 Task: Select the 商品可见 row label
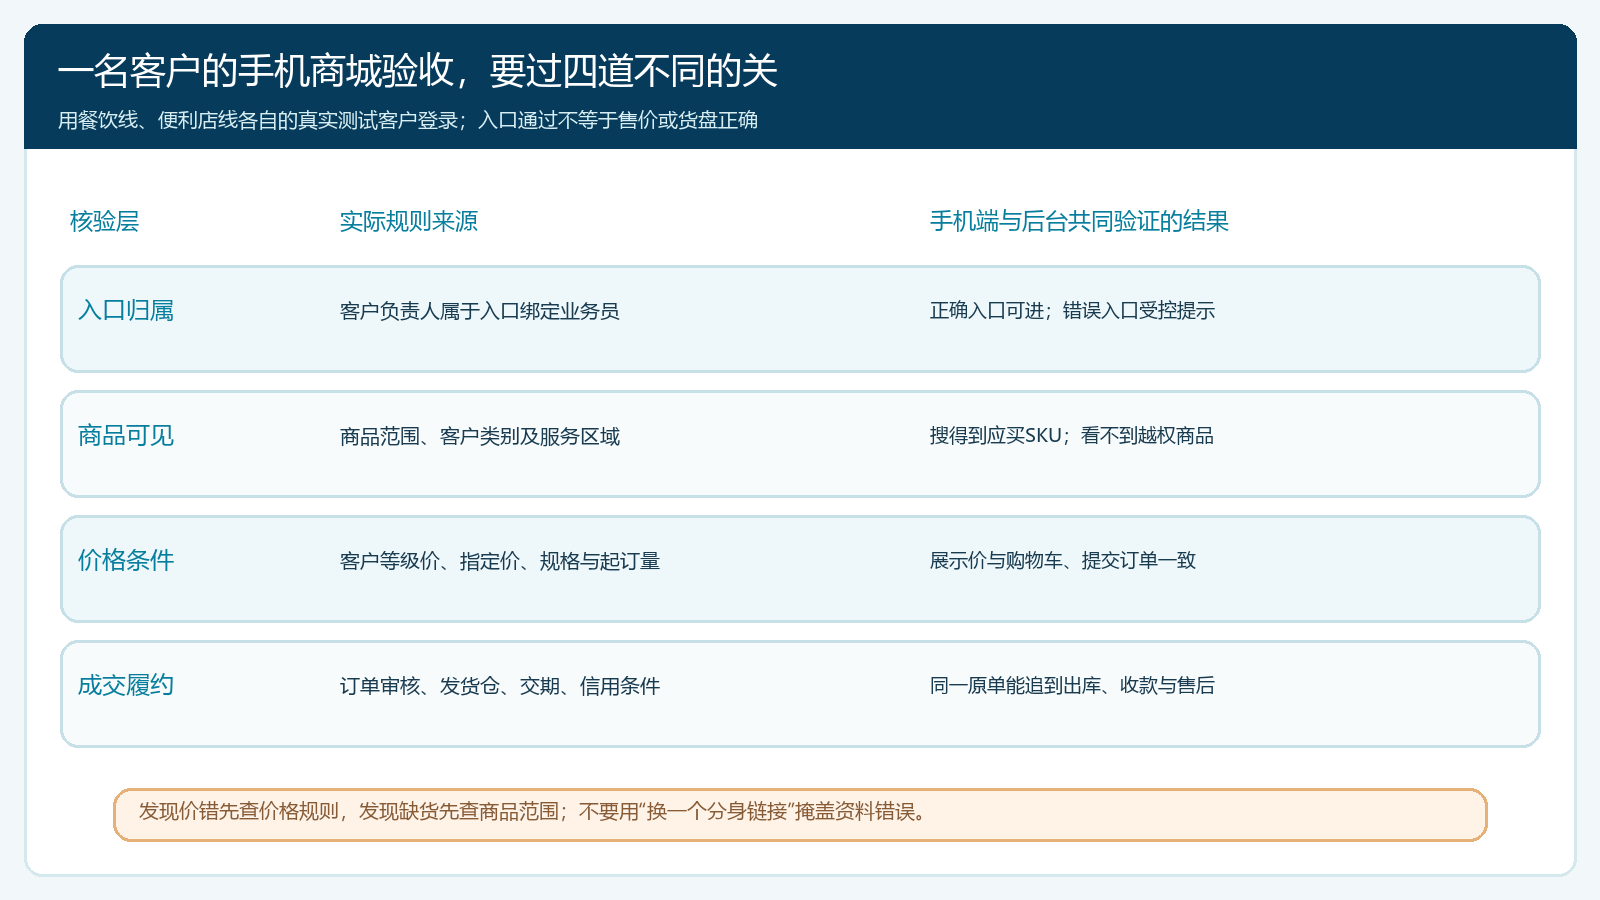(x=126, y=435)
